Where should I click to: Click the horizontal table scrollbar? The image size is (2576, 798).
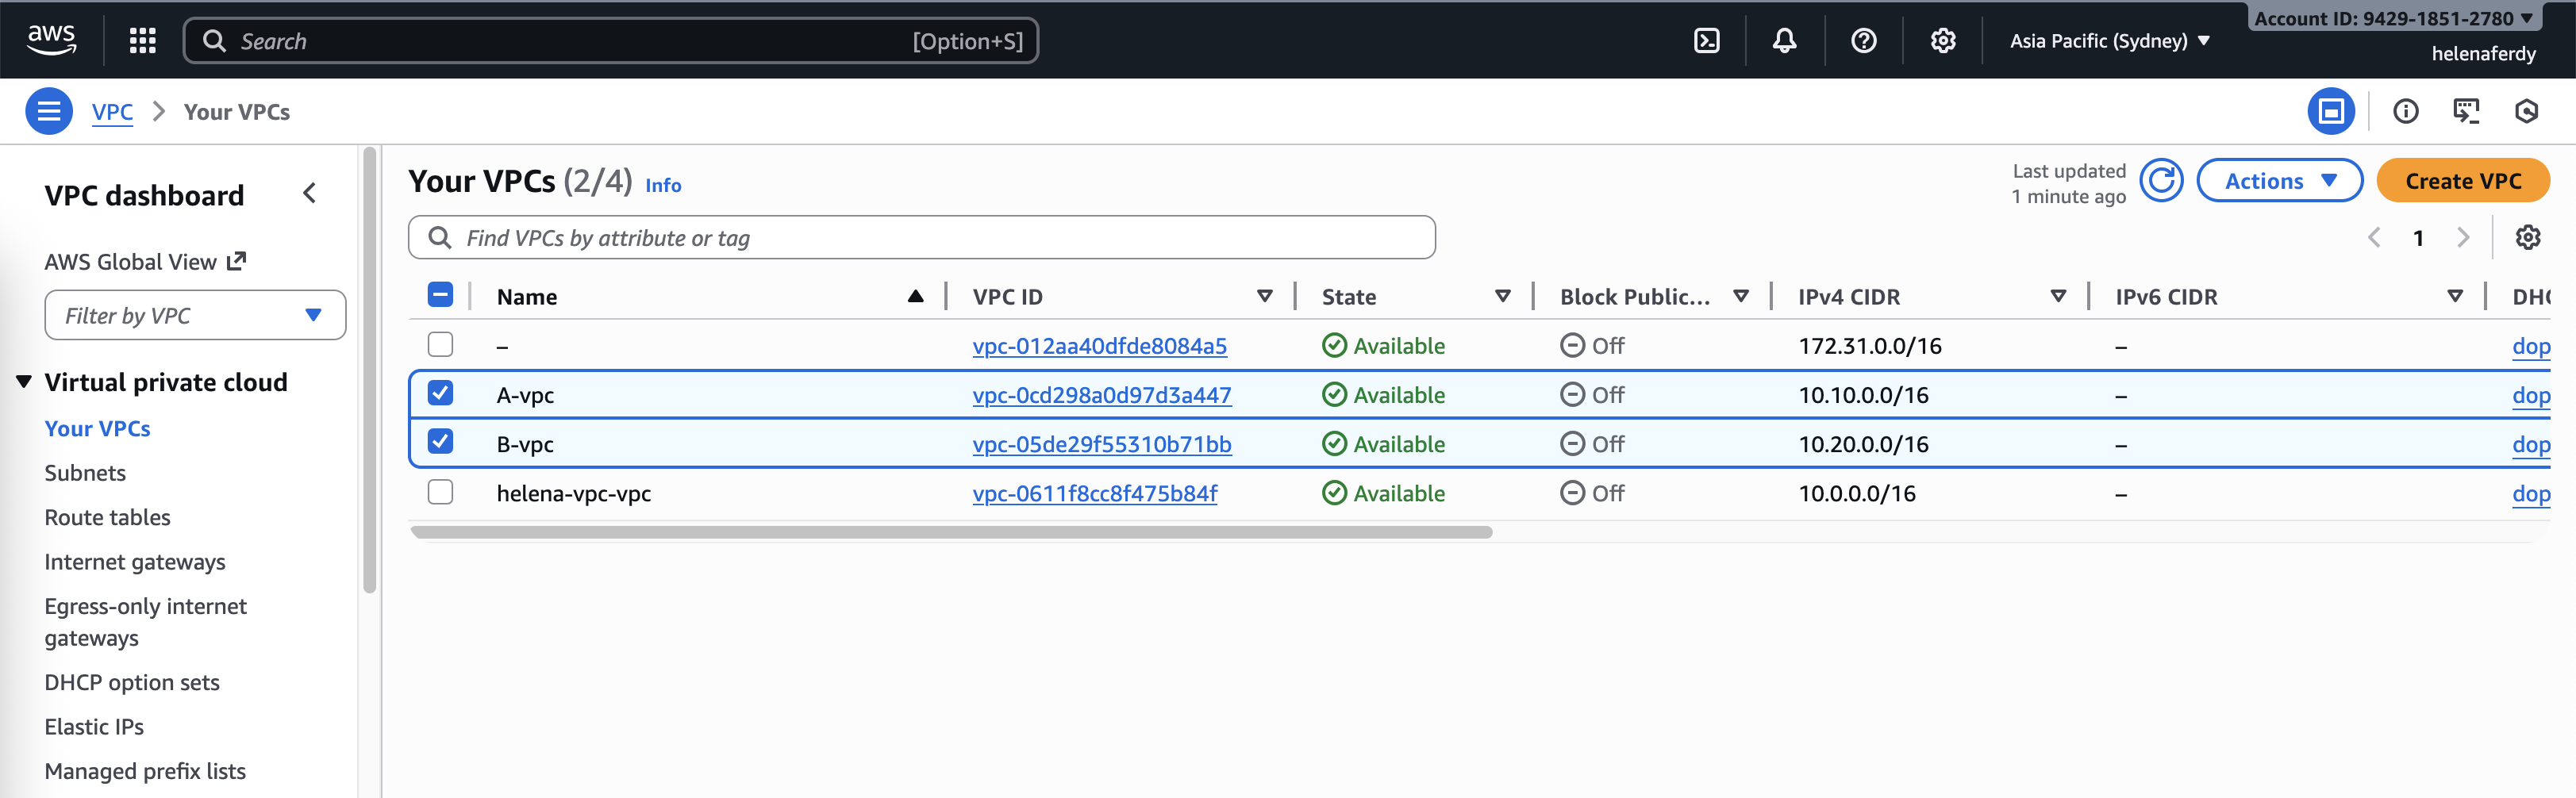click(x=950, y=533)
